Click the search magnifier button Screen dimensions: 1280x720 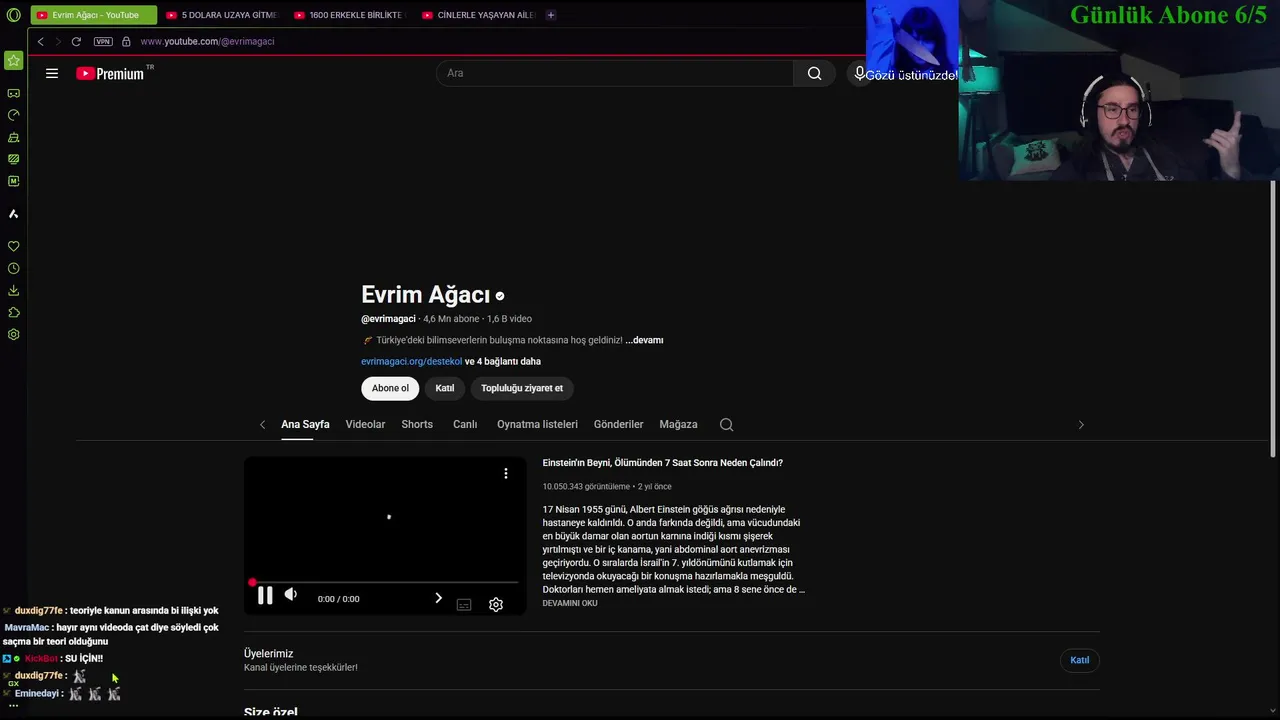(x=815, y=73)
